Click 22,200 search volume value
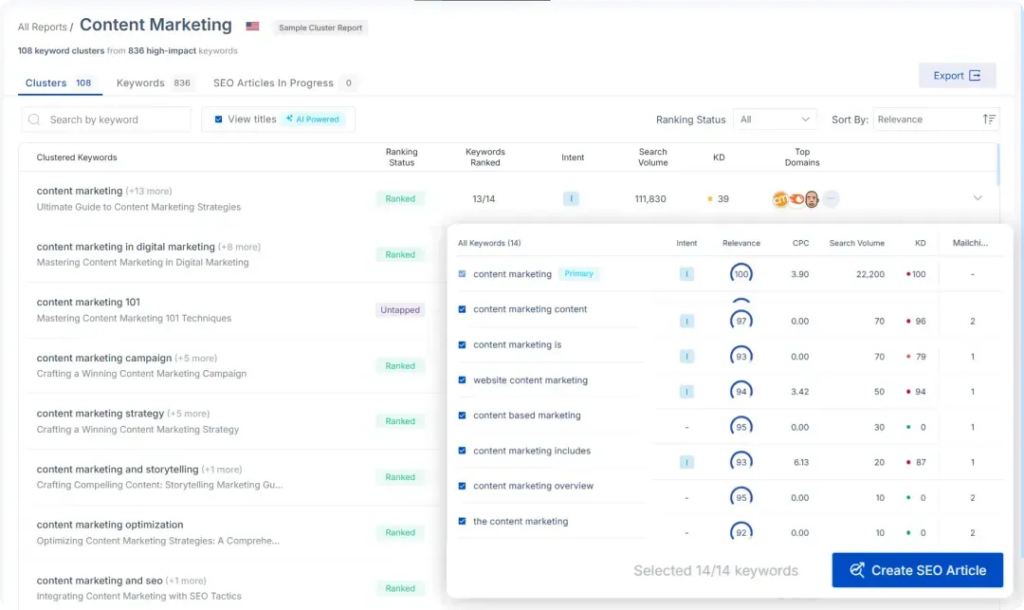This screenshot has height=610, width=1024. [x=870, y=274]
